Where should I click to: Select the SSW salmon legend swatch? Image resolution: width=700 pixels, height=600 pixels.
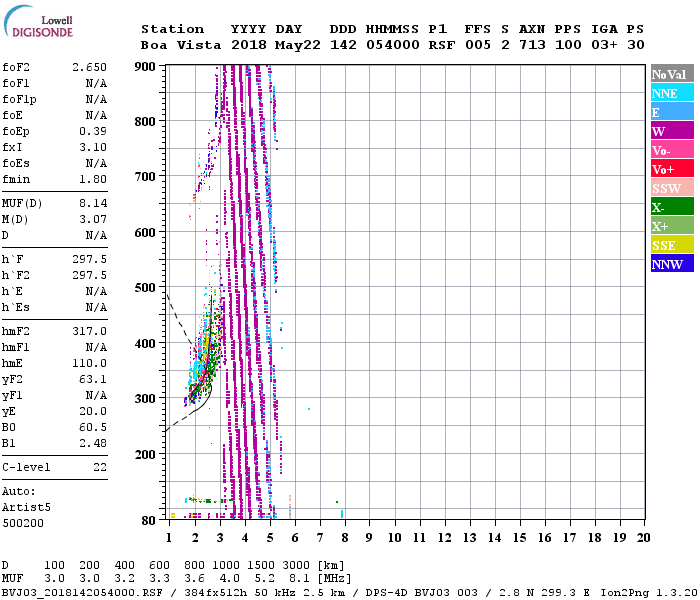[x=672, y=188]
